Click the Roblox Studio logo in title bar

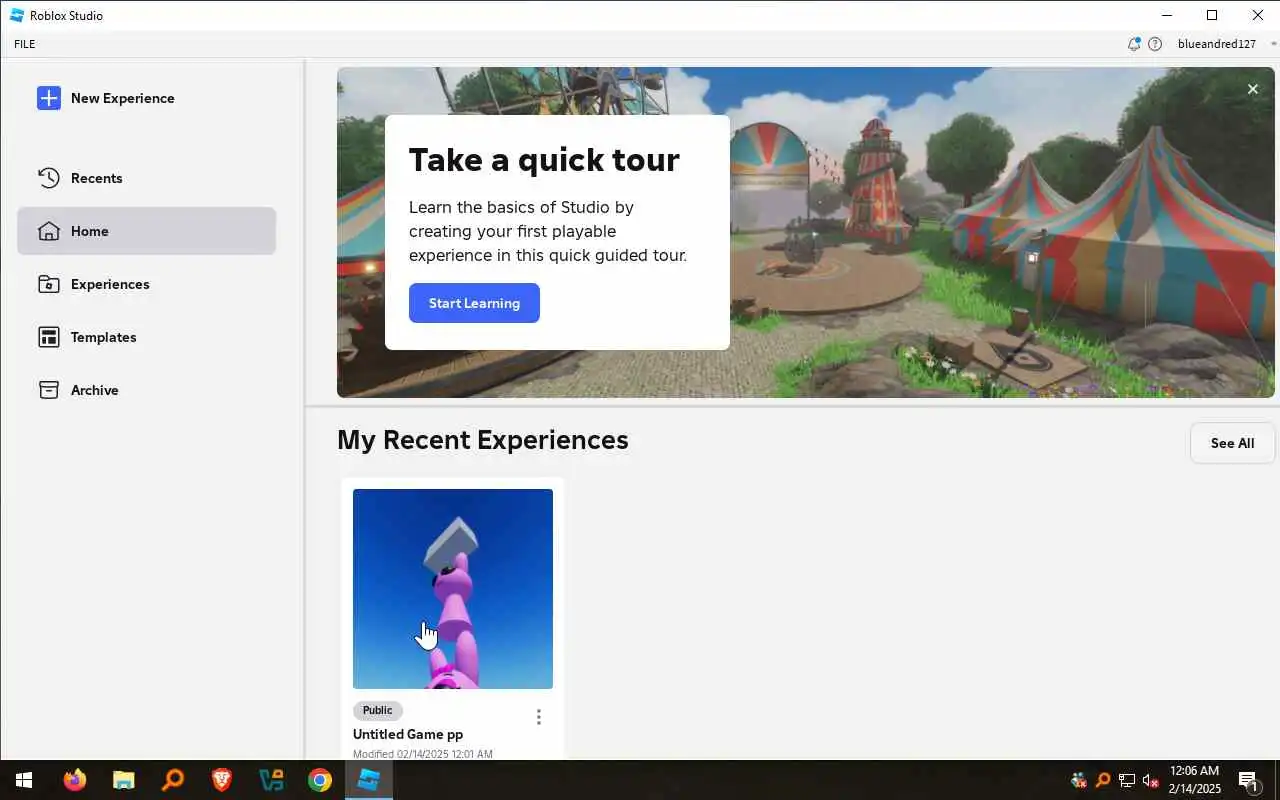click(x=17, y=15)
